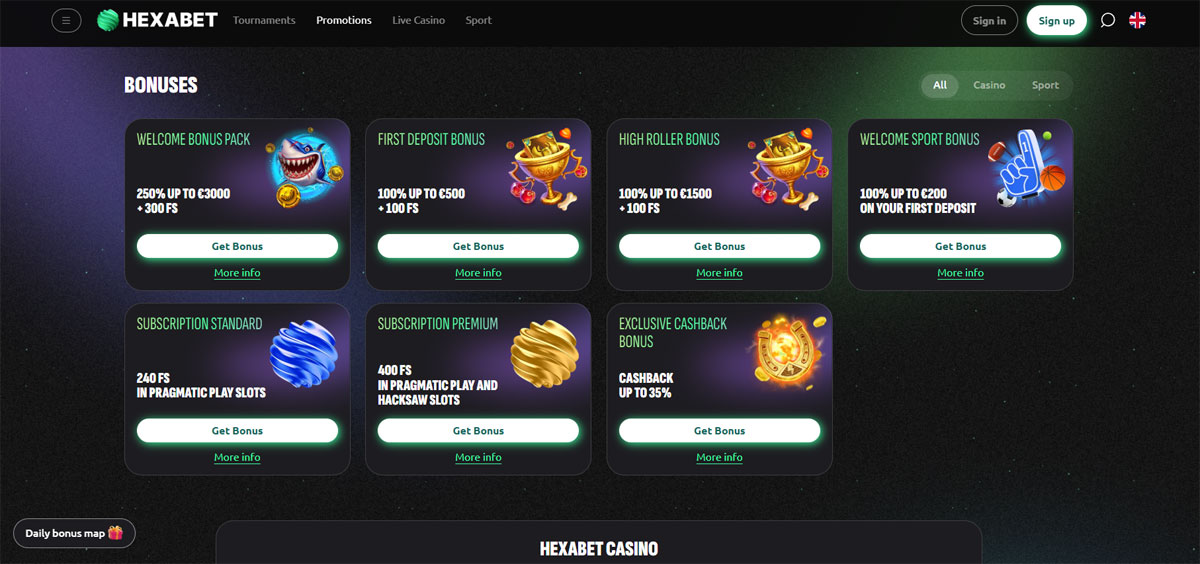Click the blue sphere Subscription Standard icon
Screen dimensions: 1200x564
coord(304,352)
